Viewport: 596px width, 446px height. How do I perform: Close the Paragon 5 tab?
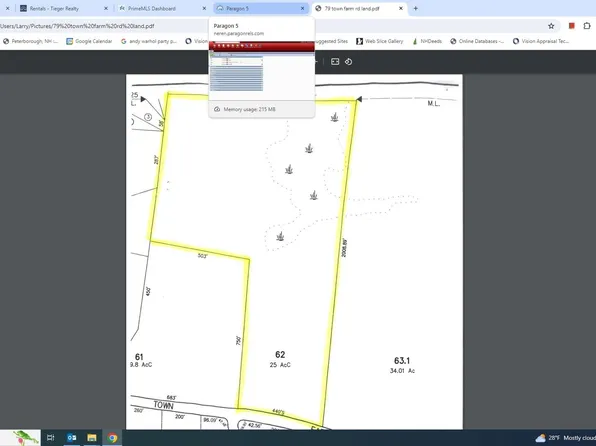[303, 8]
